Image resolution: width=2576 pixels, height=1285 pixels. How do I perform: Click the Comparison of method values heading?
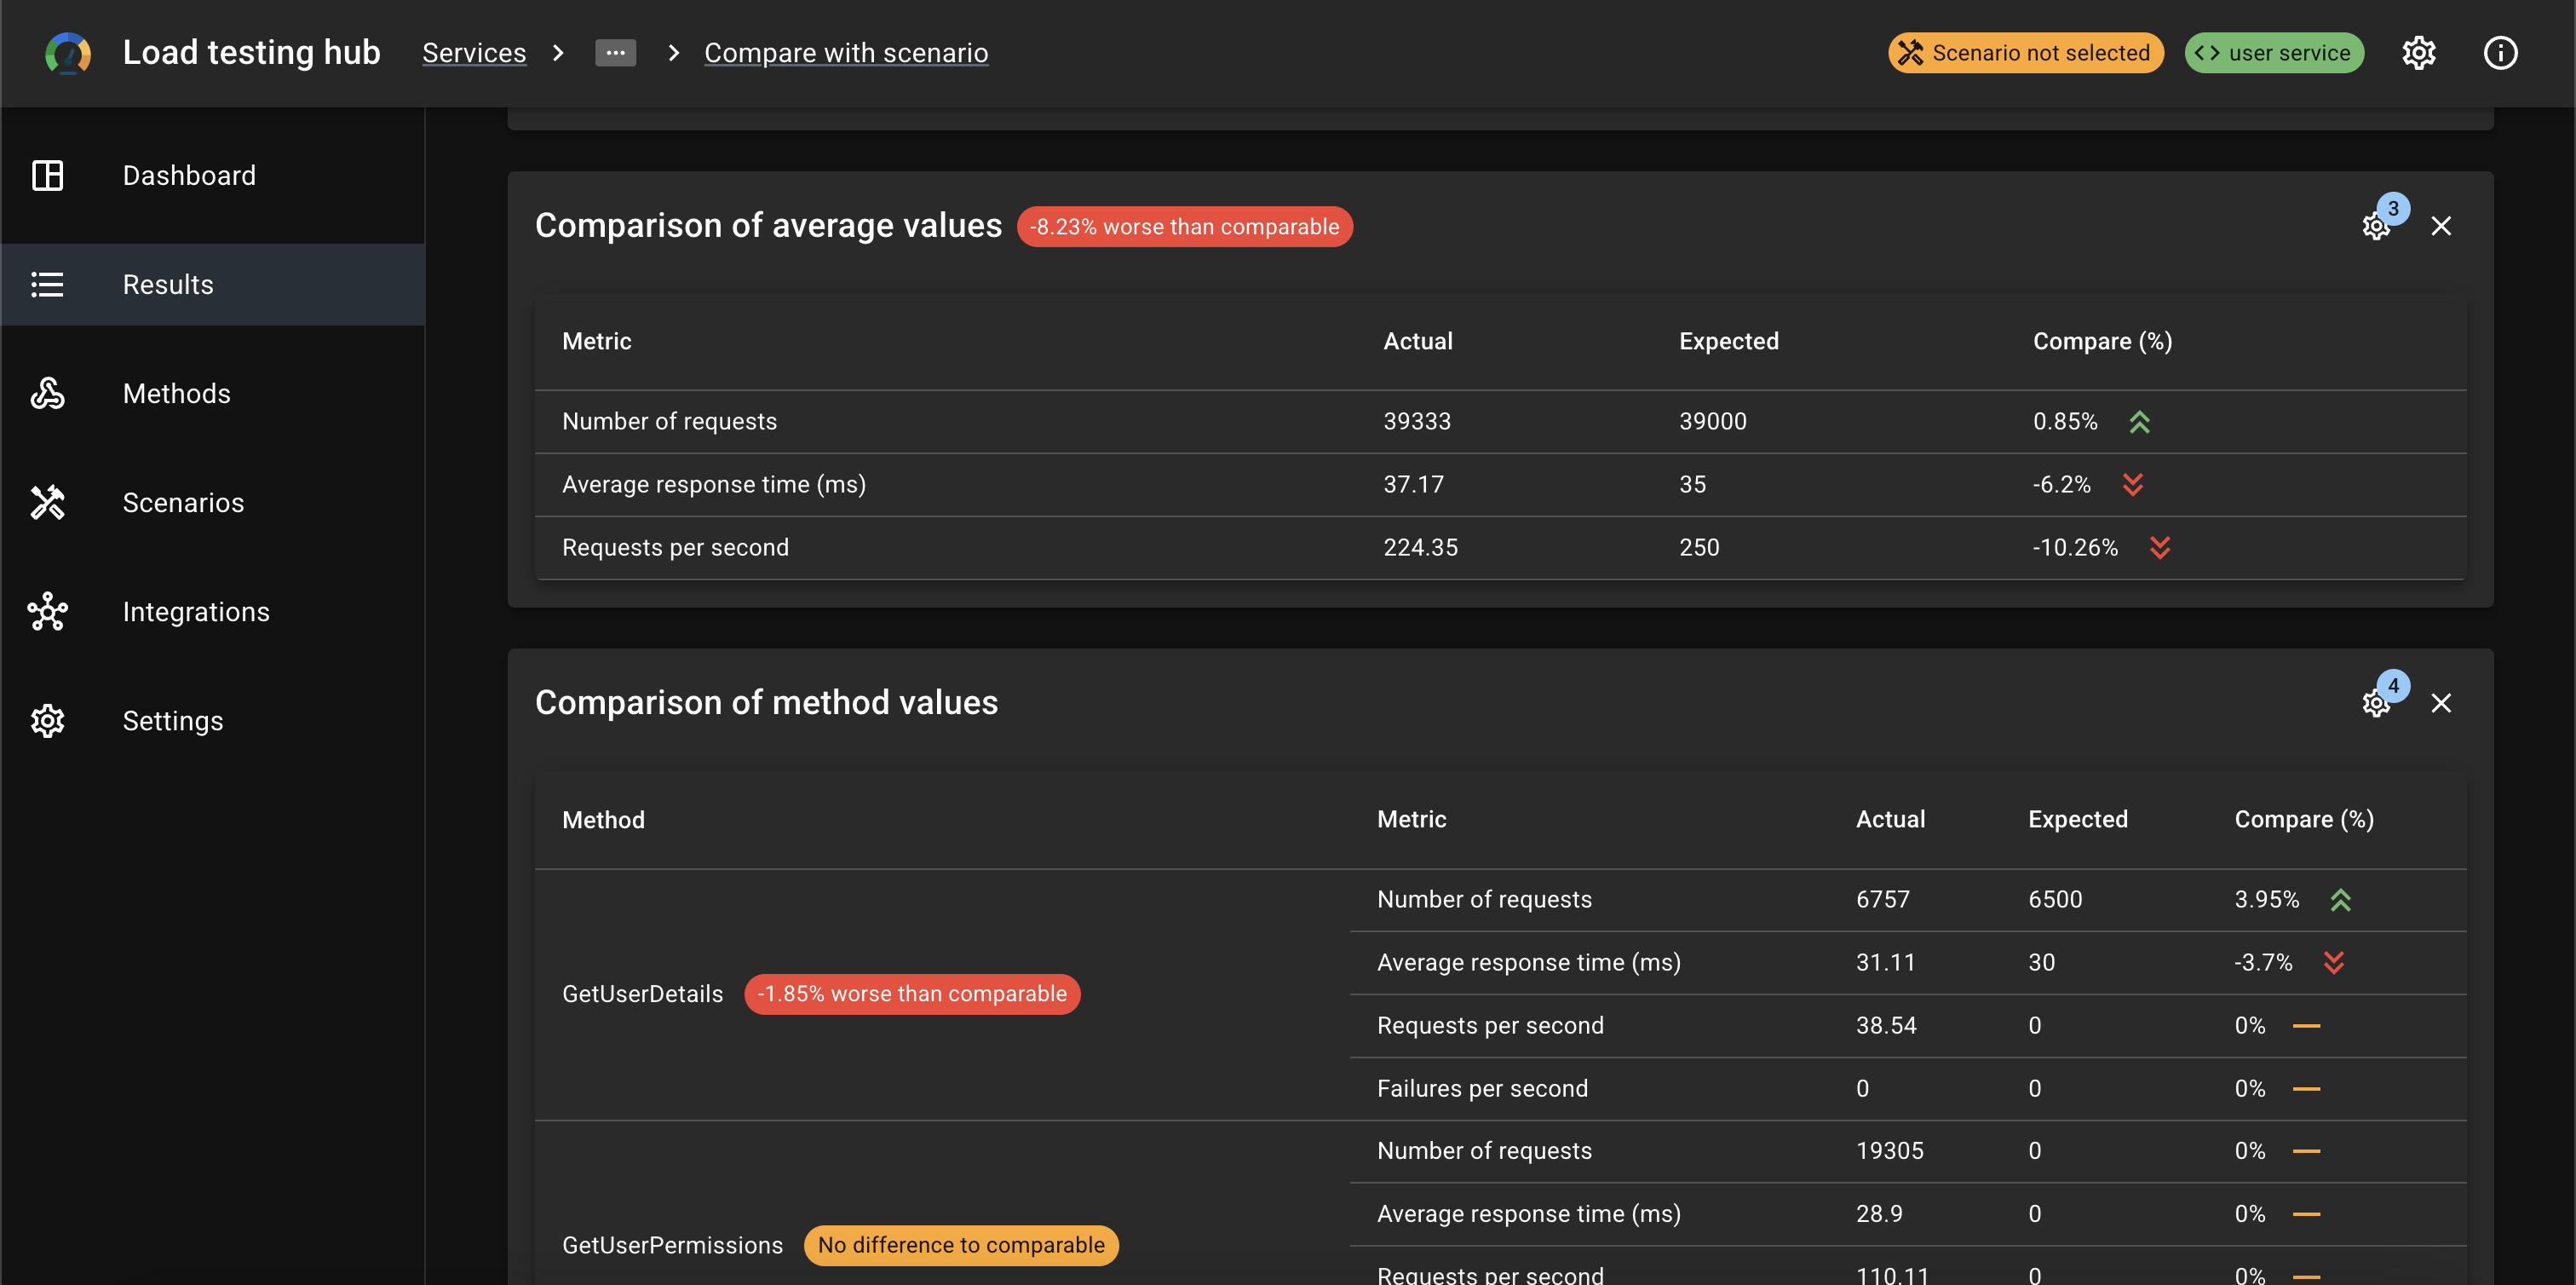click(766, 703)
